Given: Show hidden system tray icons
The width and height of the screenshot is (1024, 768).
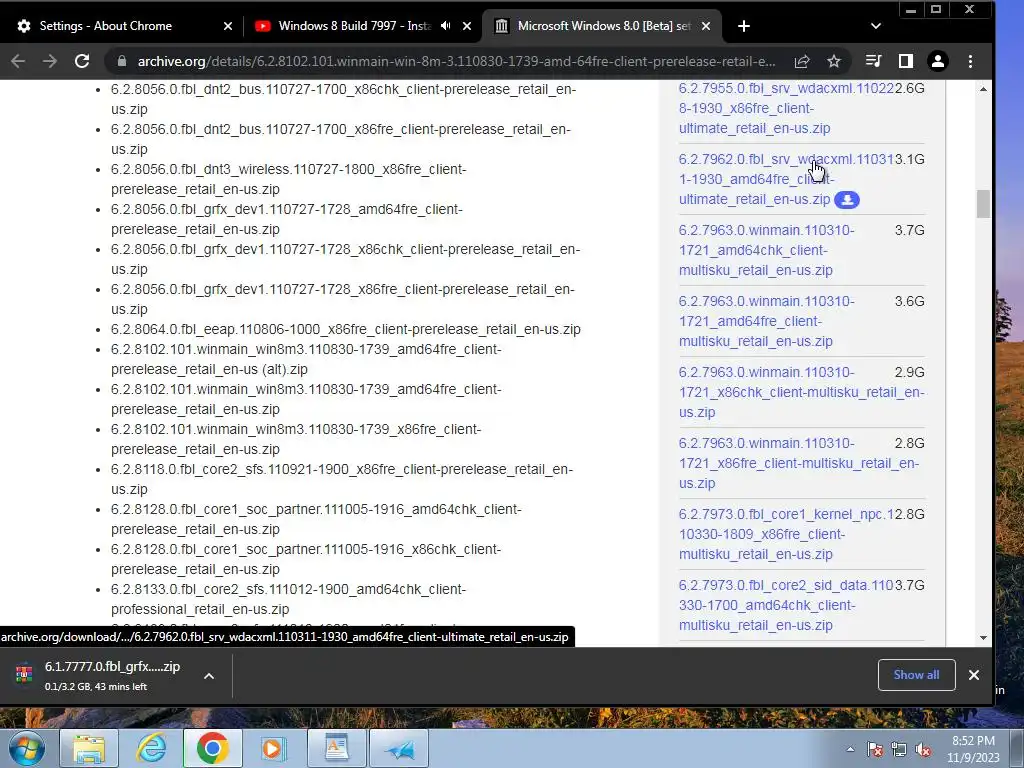Looking at the screenshot, I should pos(850,749).
